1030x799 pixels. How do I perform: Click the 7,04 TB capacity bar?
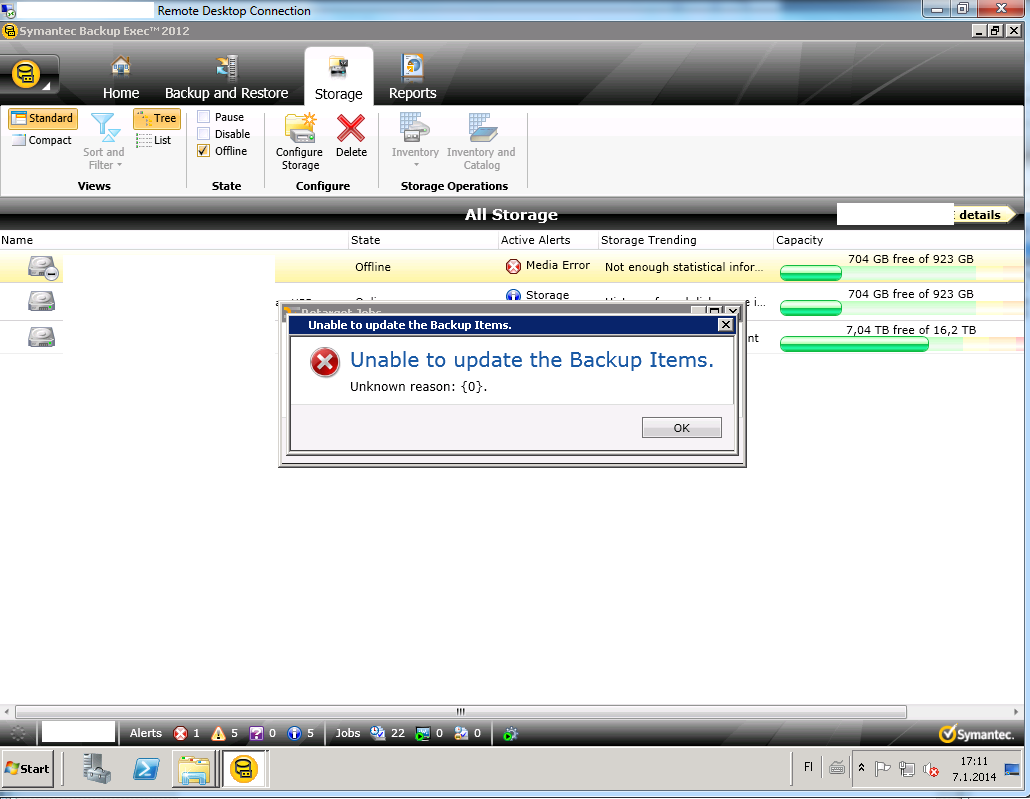[x=853, y=345]
